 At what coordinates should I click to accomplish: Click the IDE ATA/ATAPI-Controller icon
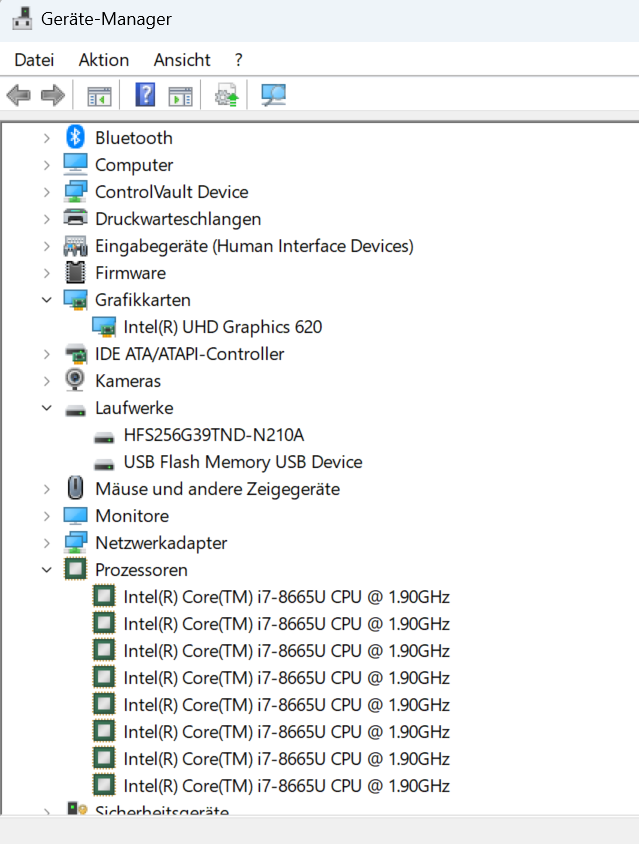click(x=75, y=354)
